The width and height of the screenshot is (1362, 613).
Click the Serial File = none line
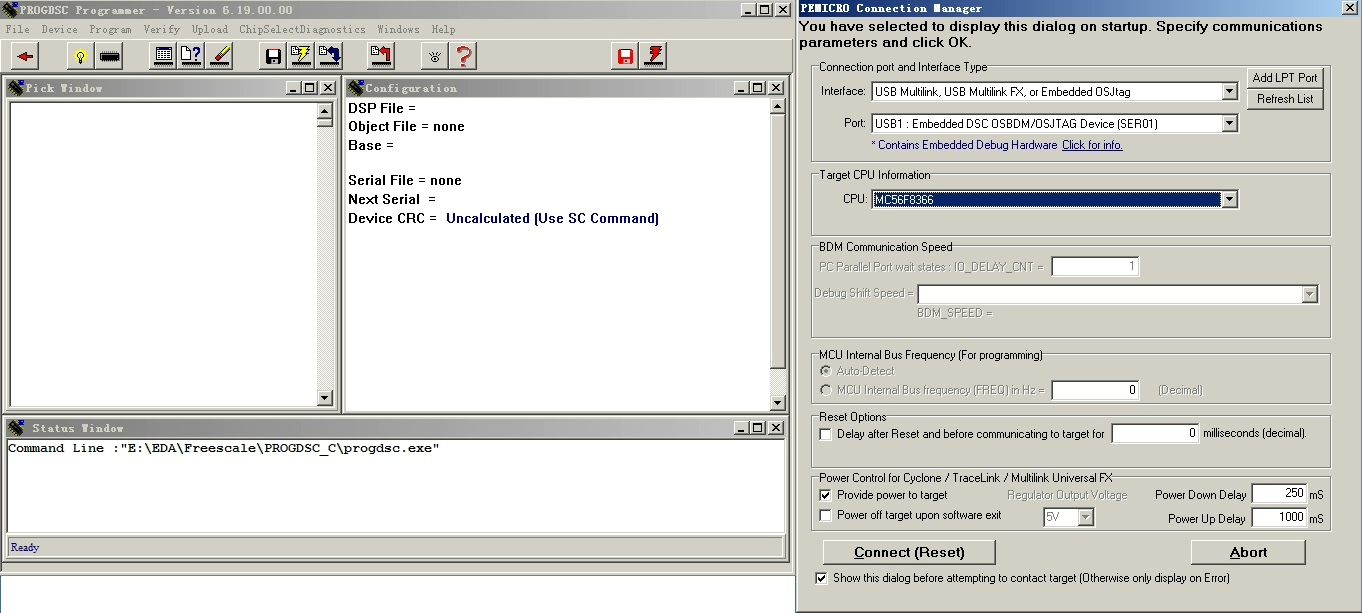[405, 180]
